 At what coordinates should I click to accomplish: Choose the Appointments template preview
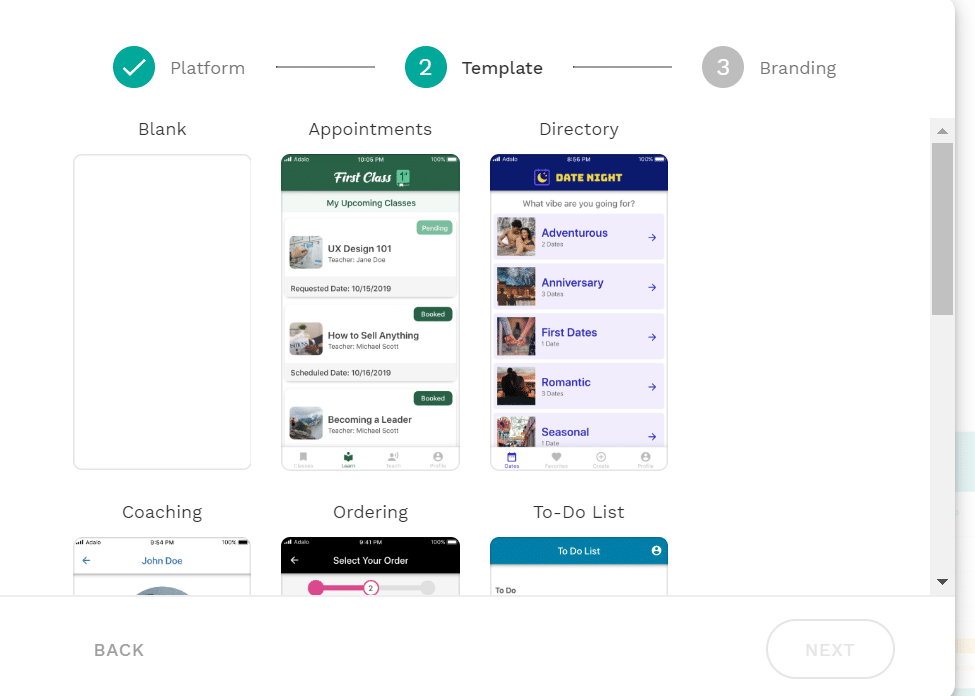pyautogui.click(x=371, y=312)
